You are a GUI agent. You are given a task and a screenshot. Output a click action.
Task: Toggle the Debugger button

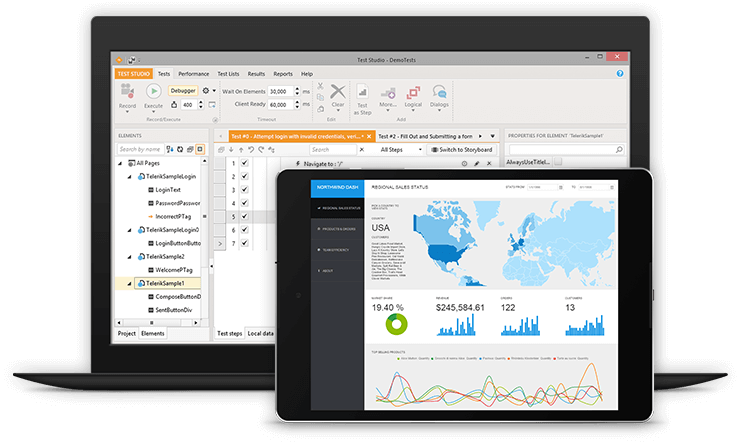(x=183, y=91)
